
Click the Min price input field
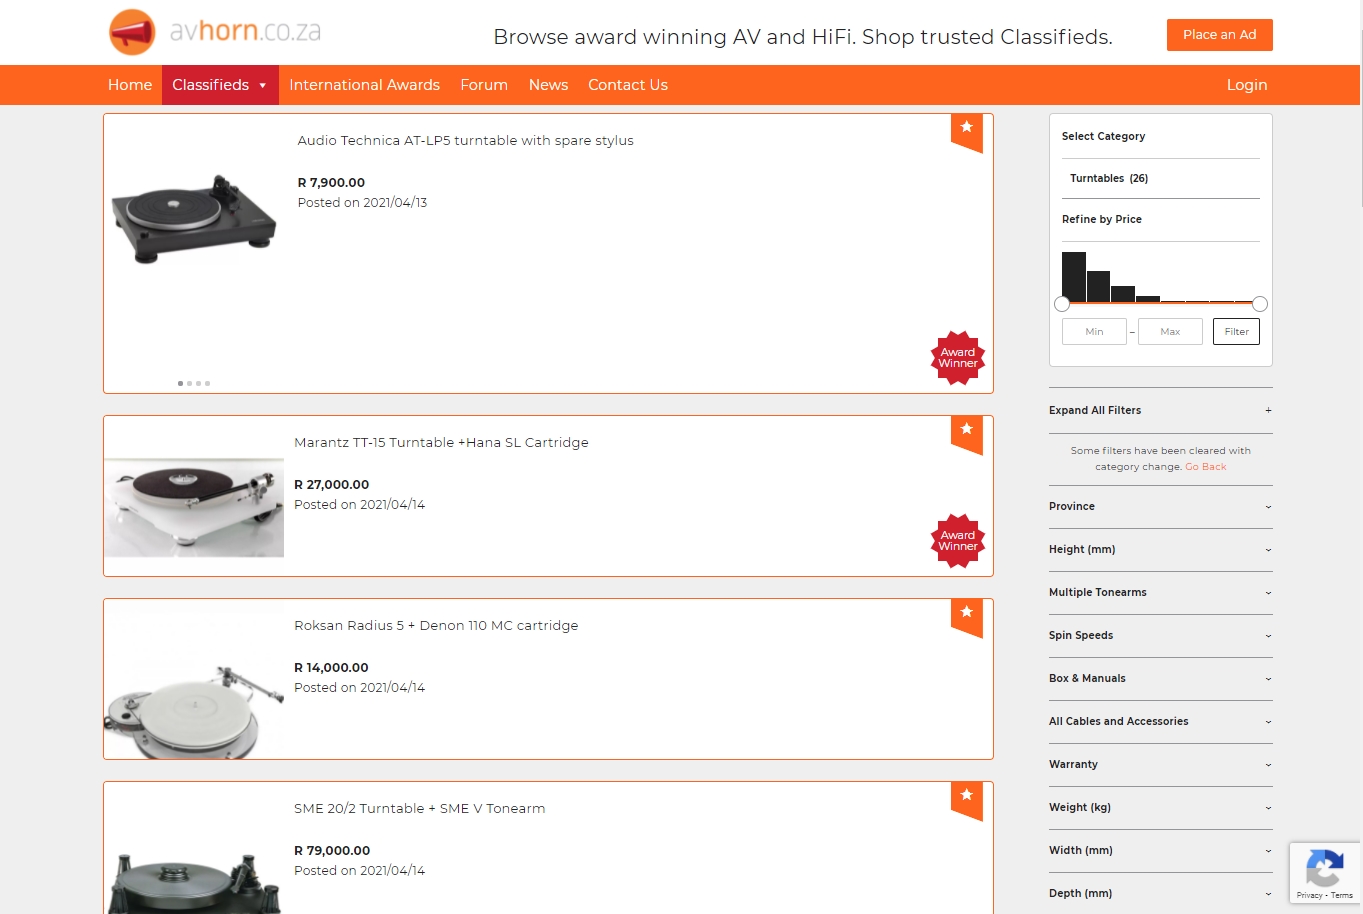[1094, 331]
